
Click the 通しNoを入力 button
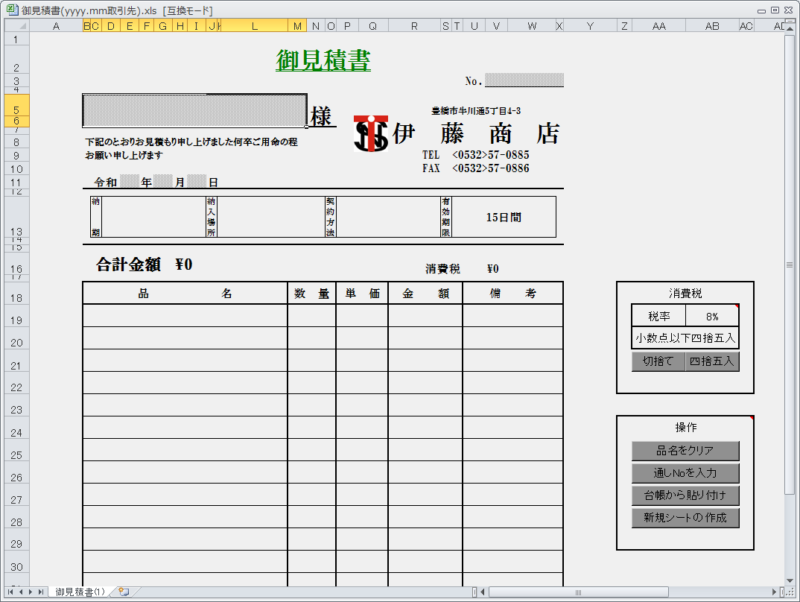coord(685,473)
